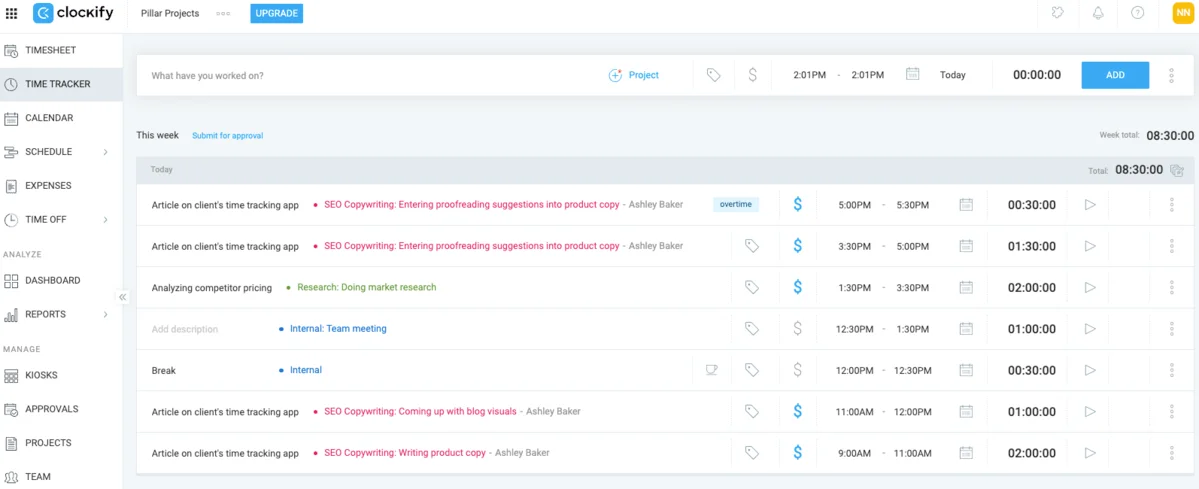Open the date picker for the 9:00AM - 11:00AM entry
The height and width of the screenshot is (489, 1199).
(x=966, y=452)
